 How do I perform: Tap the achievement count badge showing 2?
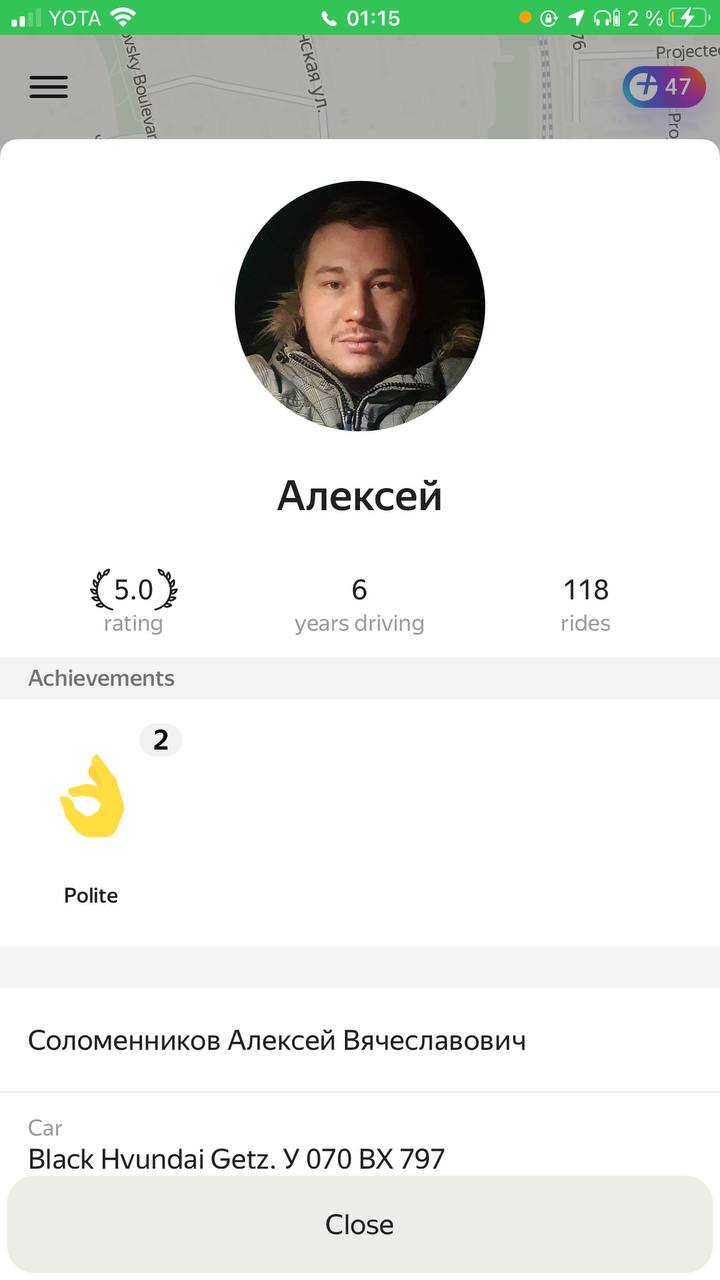pyautogui.click(x=160, y=741)
